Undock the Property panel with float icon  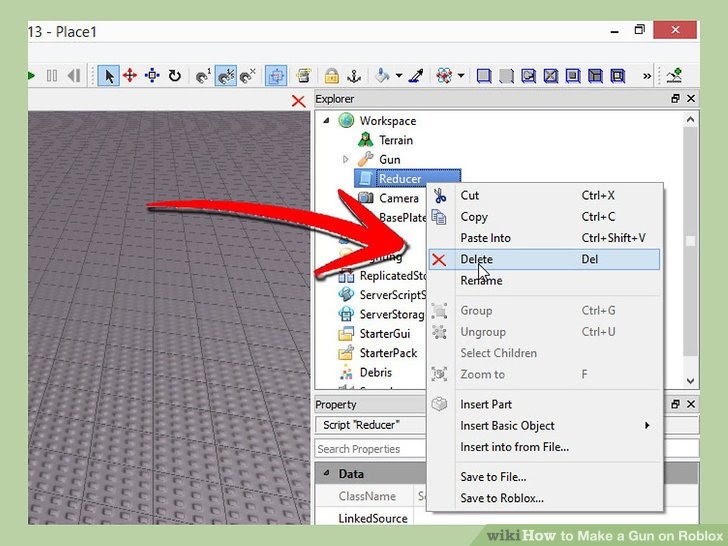click(x=676, y=404)
